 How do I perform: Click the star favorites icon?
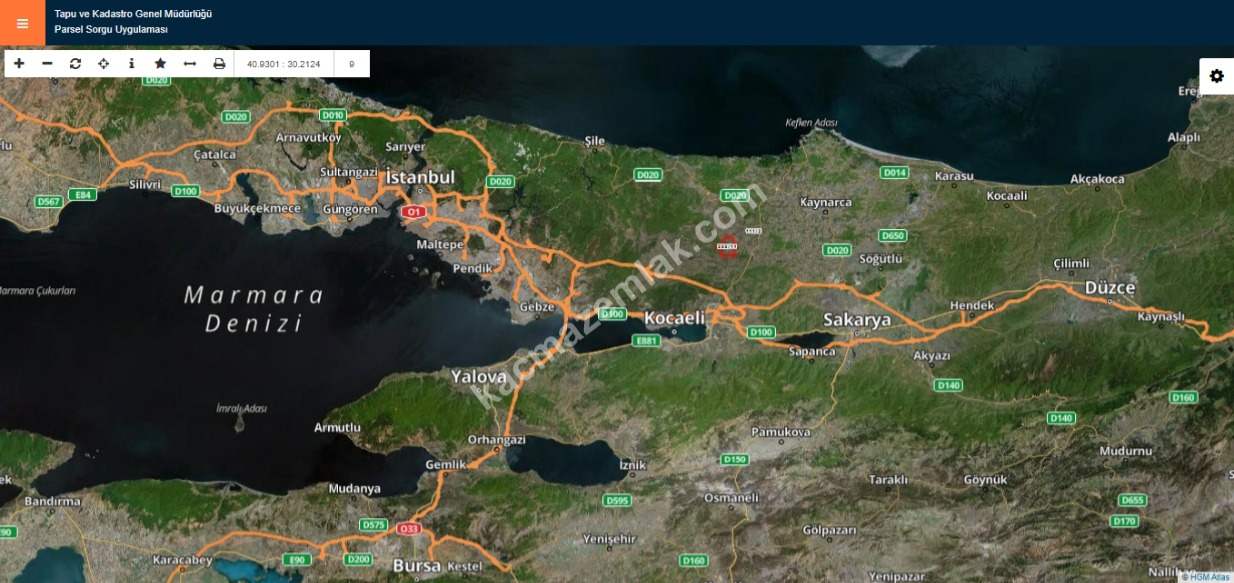click(x=160, y=63)
